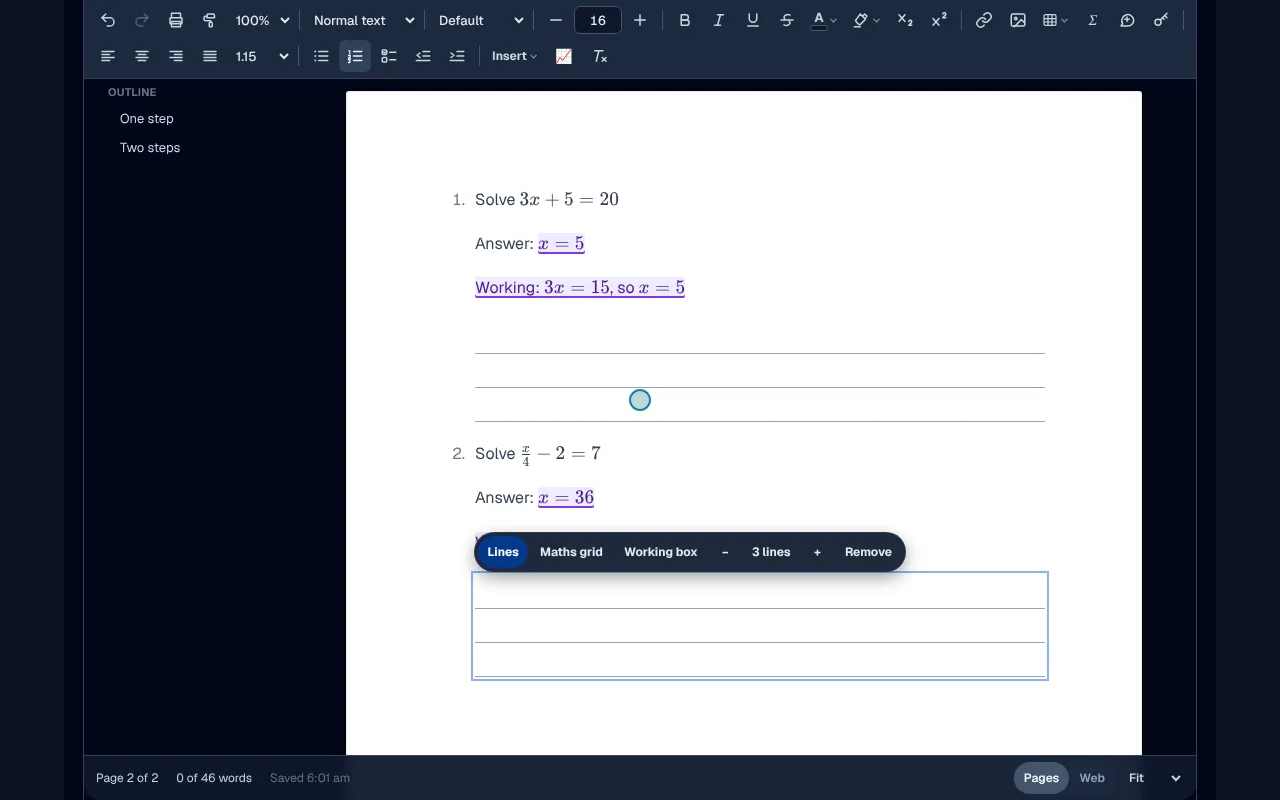Open the highlight color picker
Screen dimensions: 1280x800
[x=865, y=20]
